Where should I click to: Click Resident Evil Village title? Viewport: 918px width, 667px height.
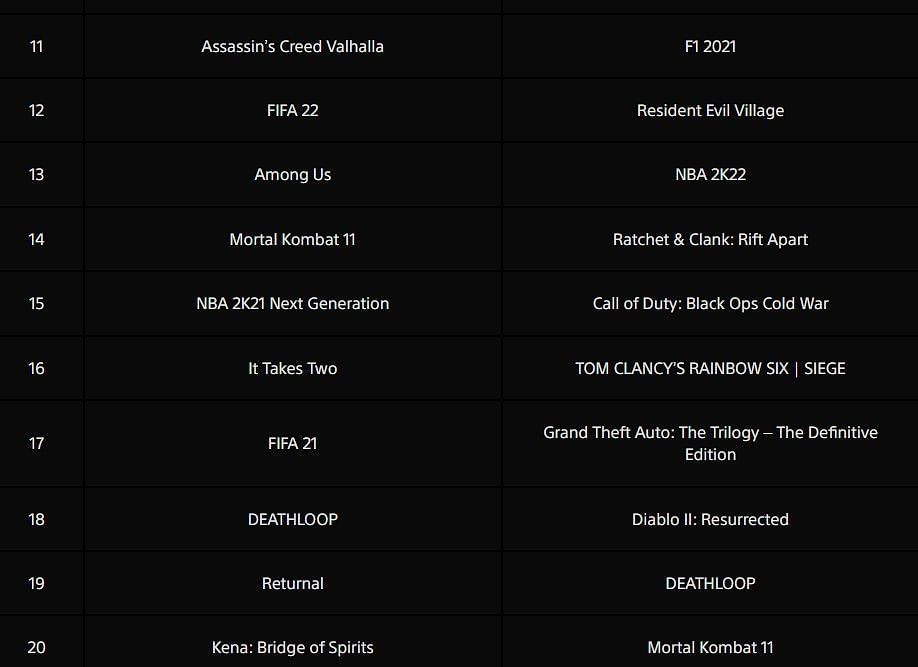[x=710, y=110]
